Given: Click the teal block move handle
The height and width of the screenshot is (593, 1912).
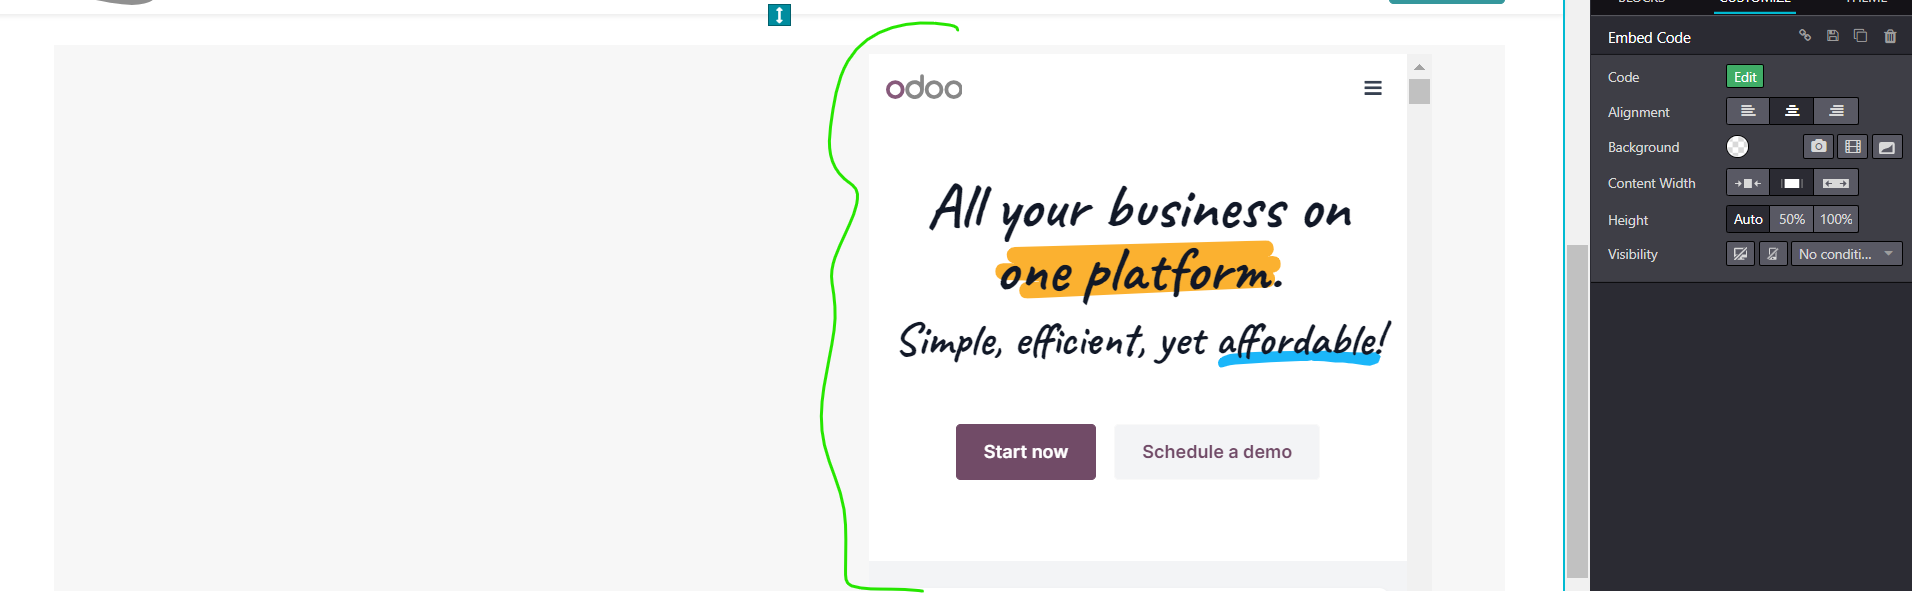Looking at the screenshot, I should click(779, 15).
